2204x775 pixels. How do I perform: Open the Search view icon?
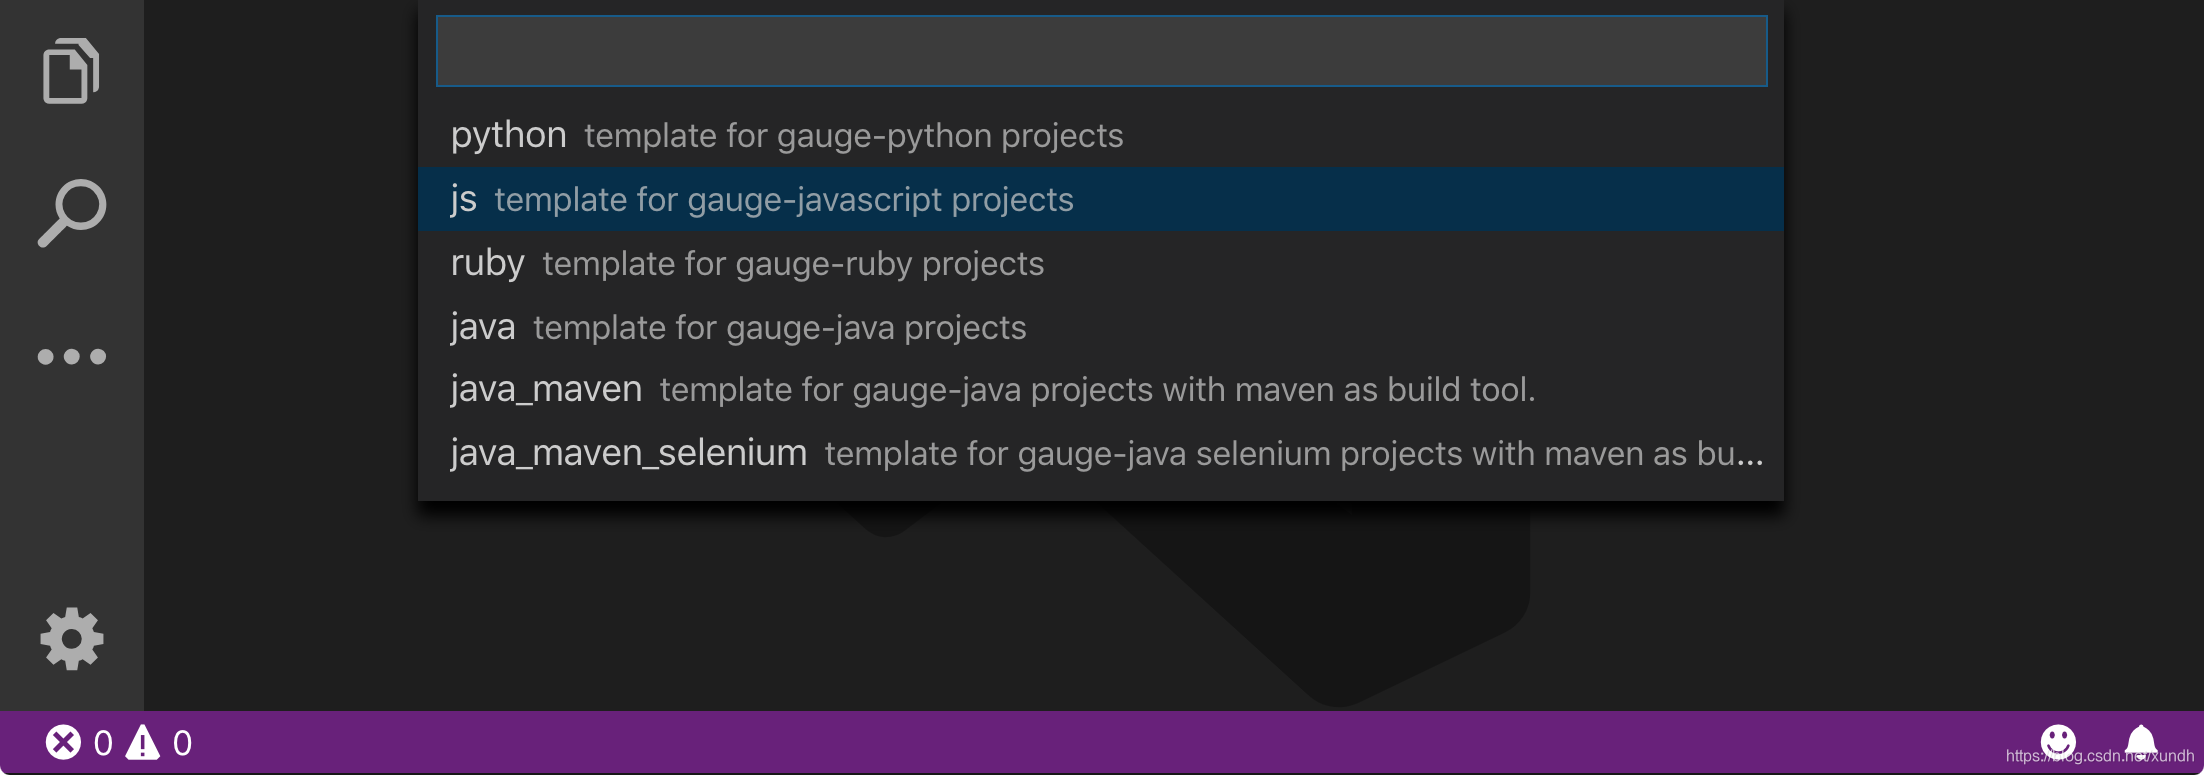pyautogui.click(x=71, y=212)
